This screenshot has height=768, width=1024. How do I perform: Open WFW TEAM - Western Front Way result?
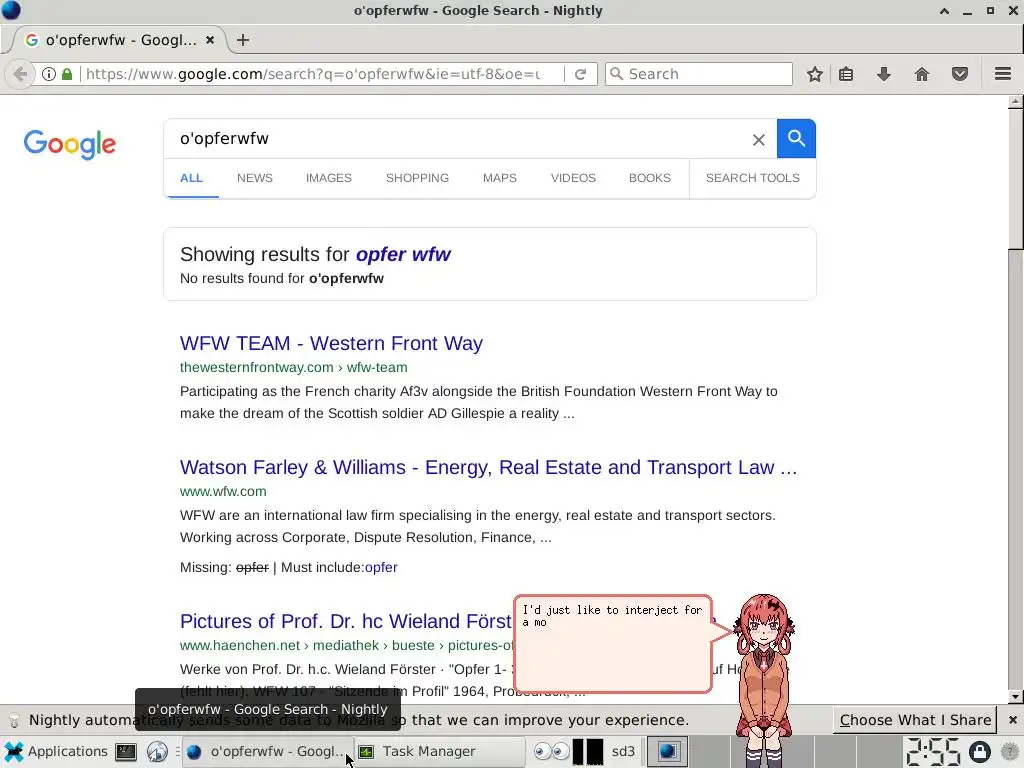click(x=331, y=343)
